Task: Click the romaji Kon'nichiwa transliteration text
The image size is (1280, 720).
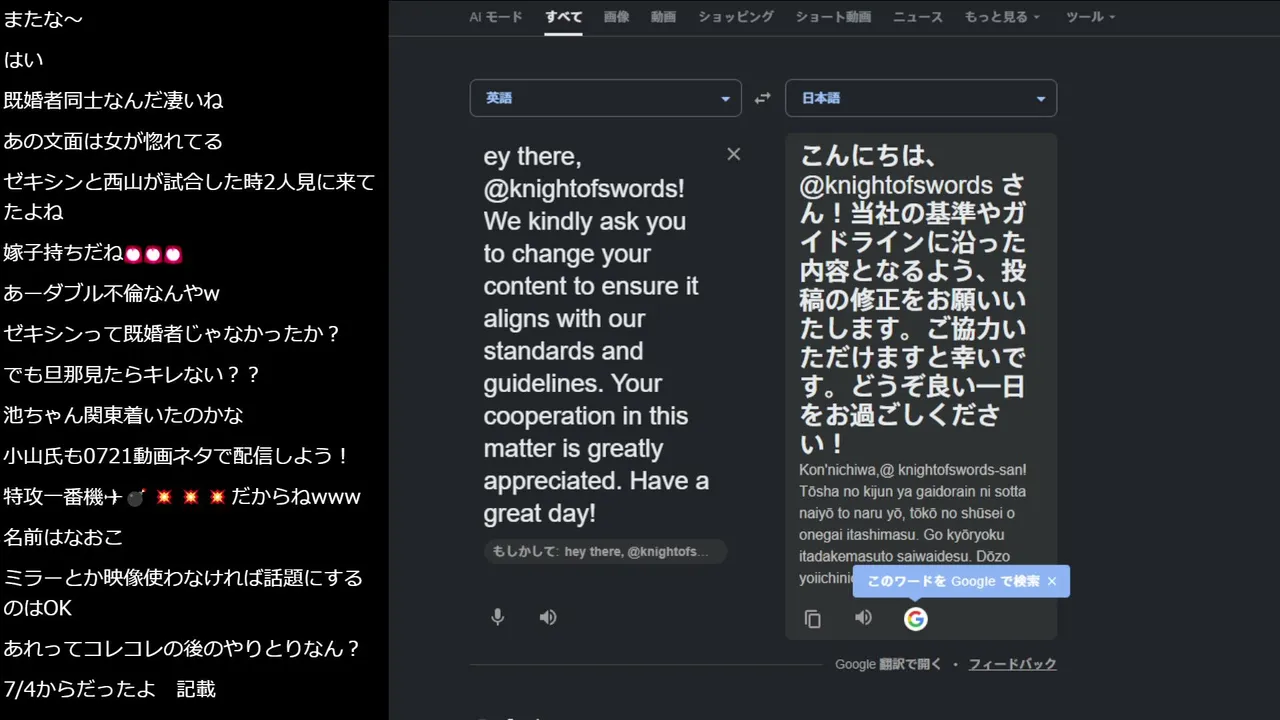Action: pyautogui.click(x=912, y=523)
